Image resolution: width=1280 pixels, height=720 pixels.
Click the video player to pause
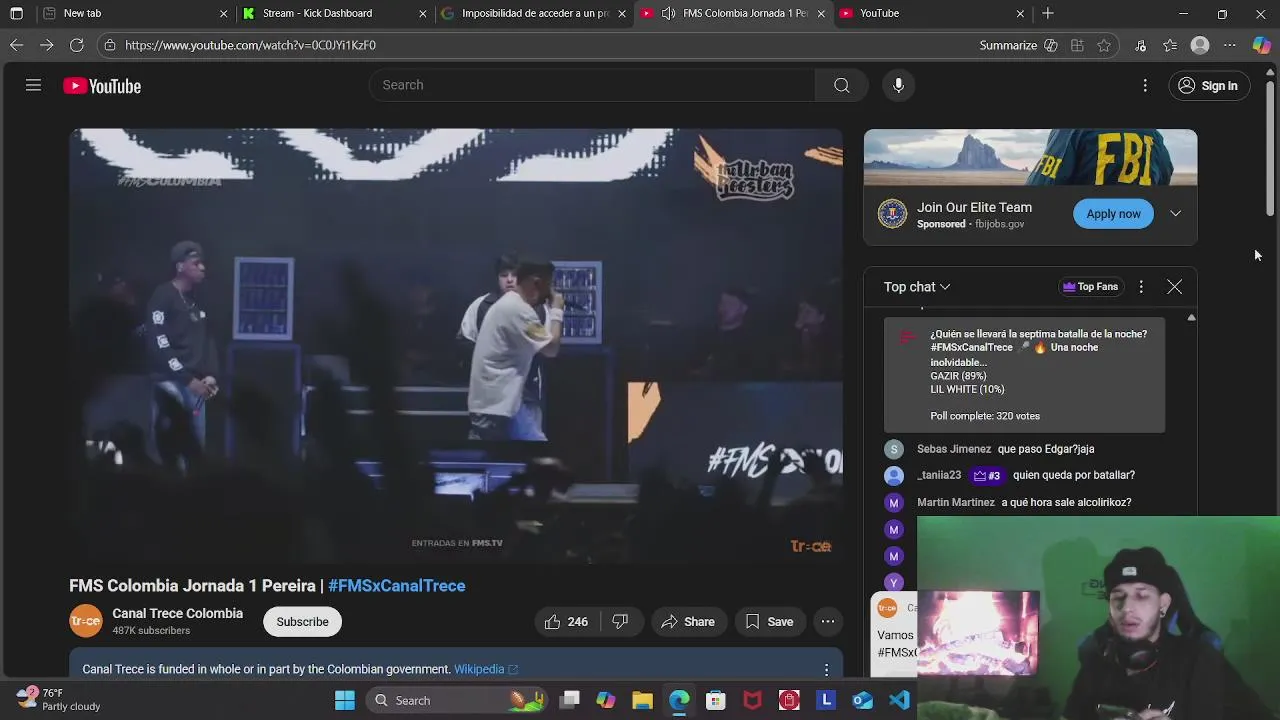coord(456,346)
